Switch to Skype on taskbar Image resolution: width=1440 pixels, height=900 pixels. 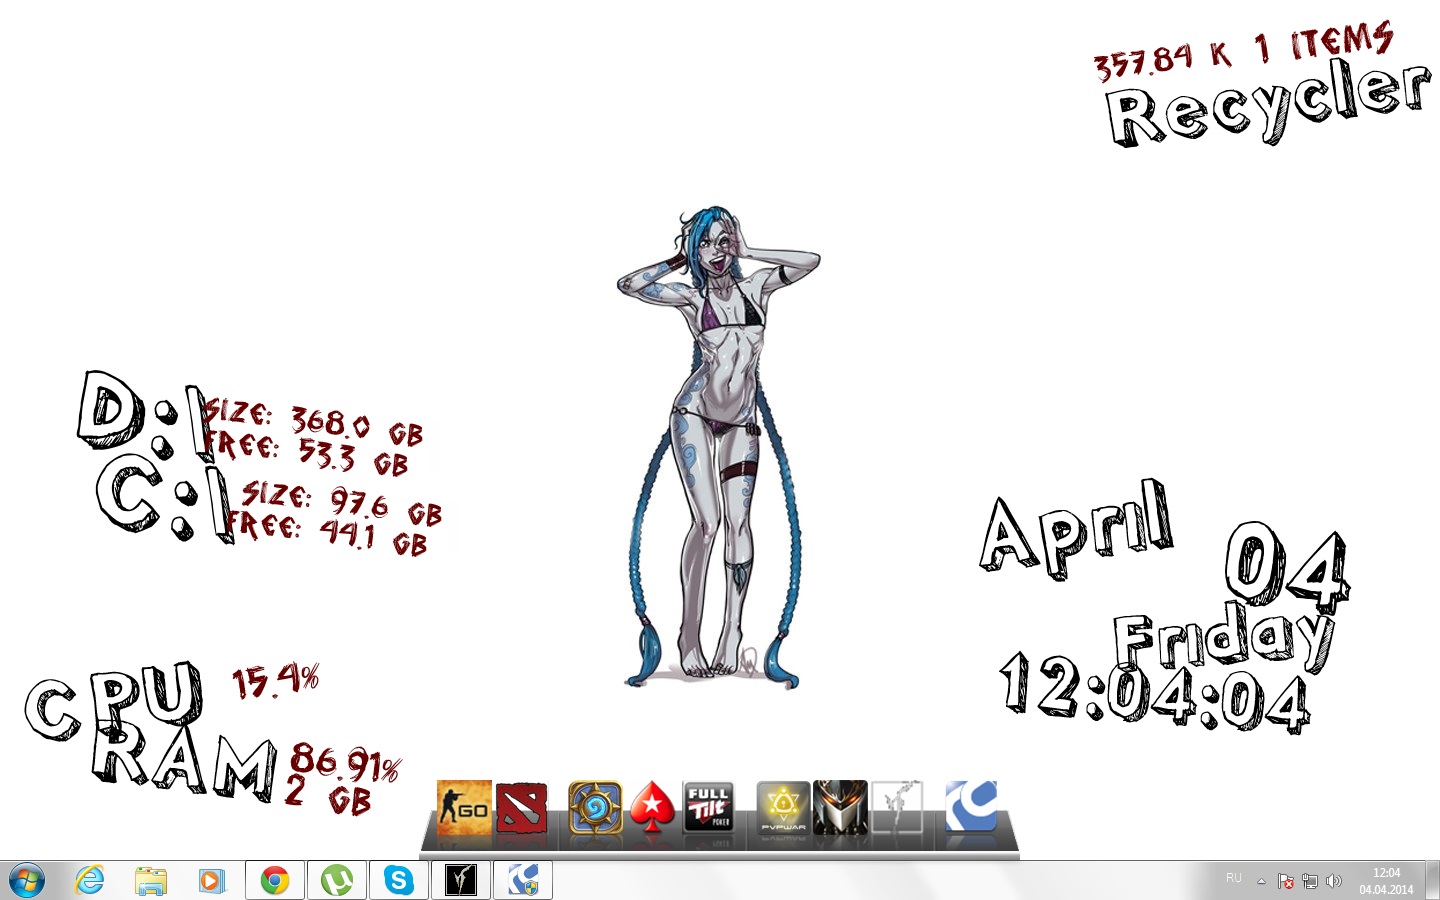399,881
